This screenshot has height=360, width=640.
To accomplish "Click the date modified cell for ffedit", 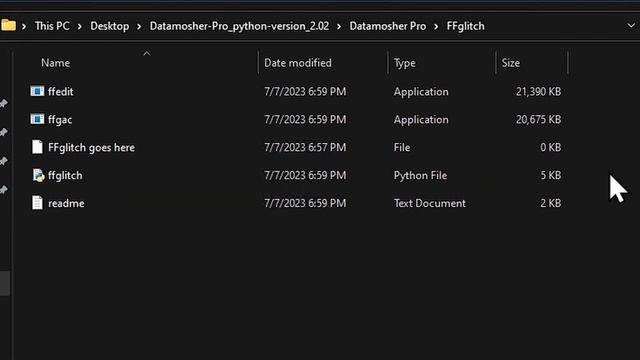I will pyautogui.click(x=305, y=91).
